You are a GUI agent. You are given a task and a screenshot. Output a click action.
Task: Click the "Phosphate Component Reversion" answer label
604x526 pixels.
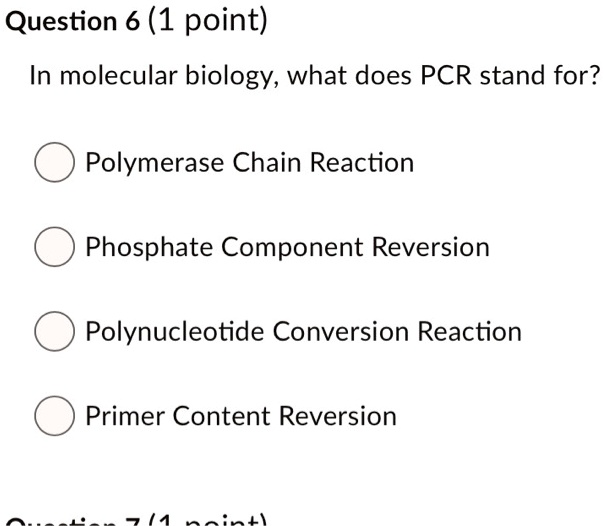pyautogui.click(x=287, y=247)
